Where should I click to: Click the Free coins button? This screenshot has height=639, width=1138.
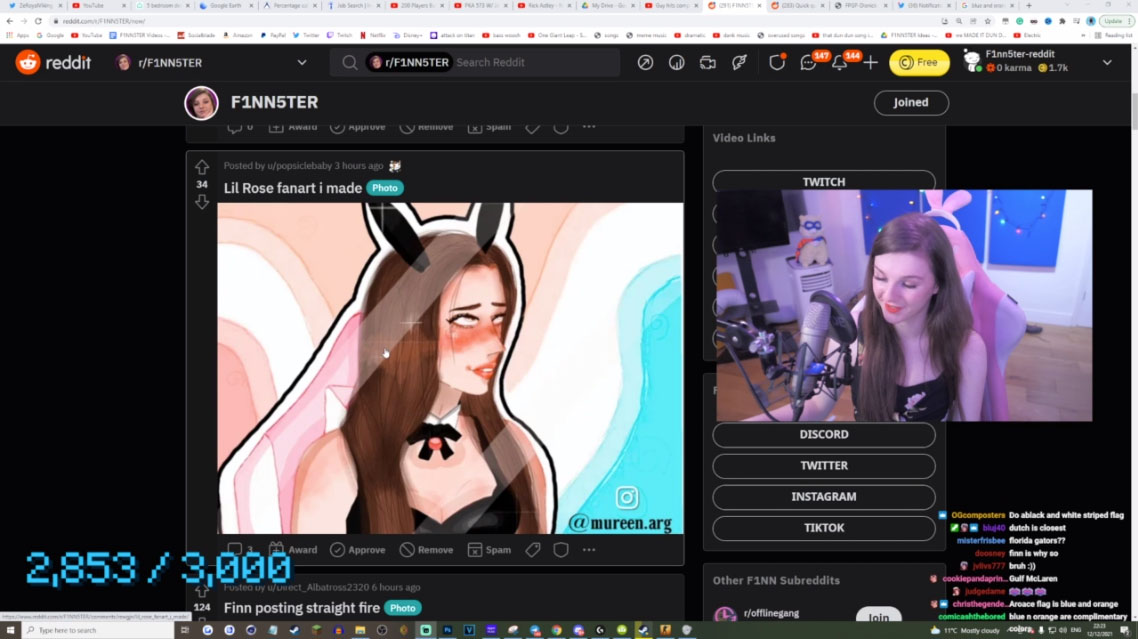(919, 62)
